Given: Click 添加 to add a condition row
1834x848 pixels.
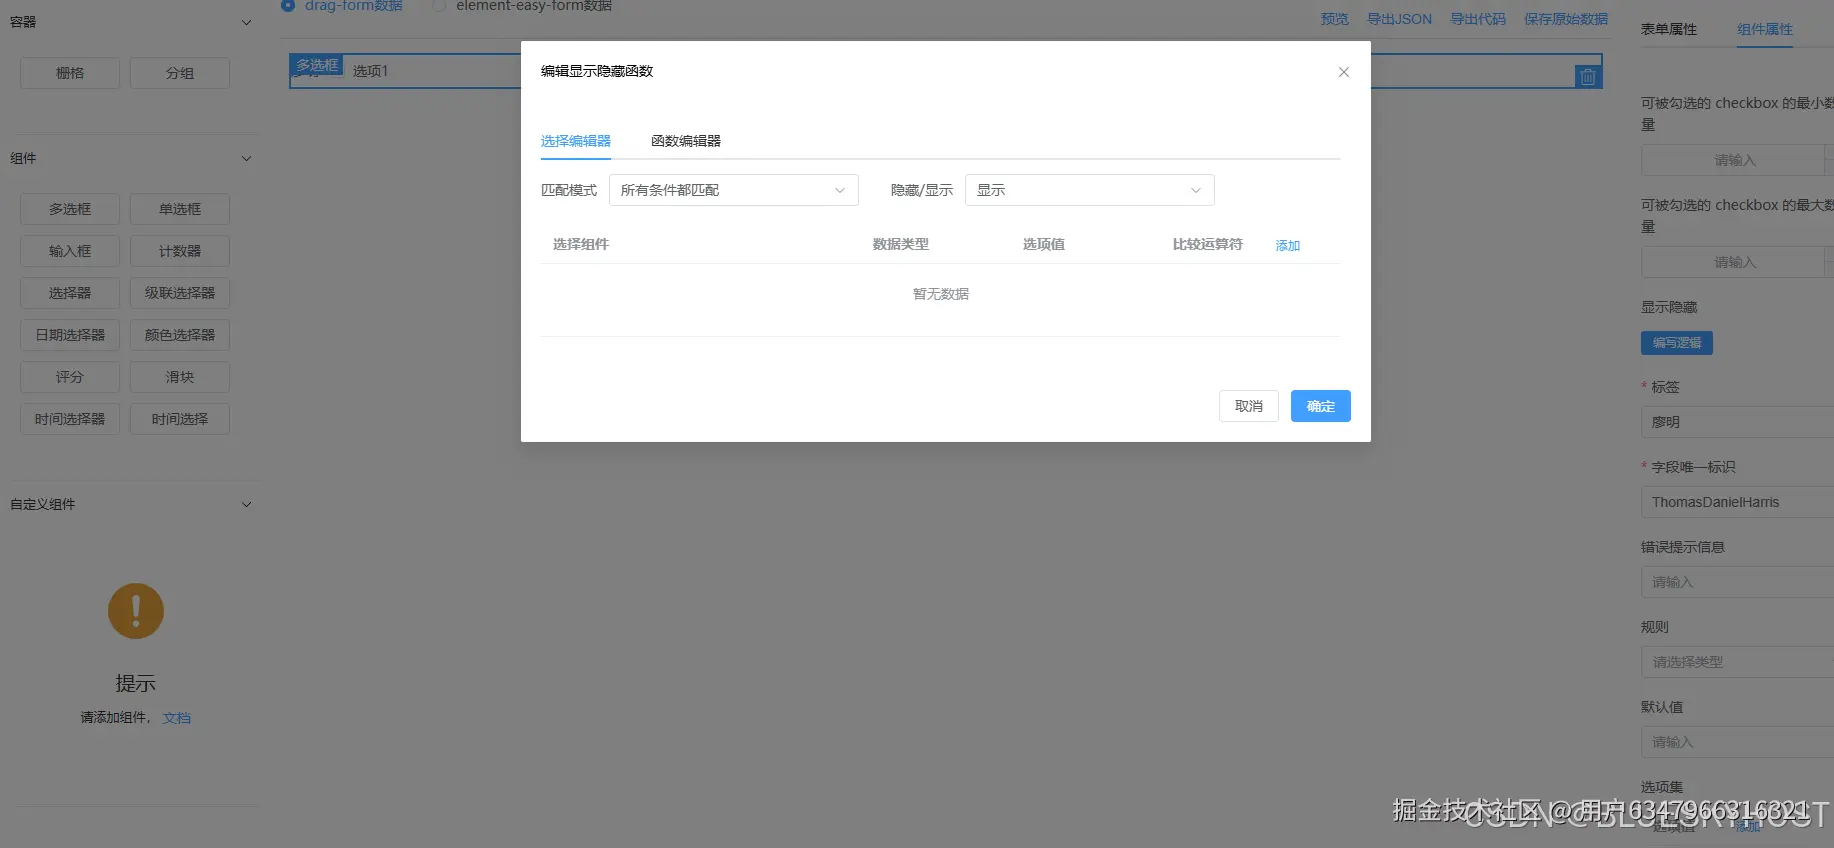Looking at the screenshot, I should (1287, 245).
